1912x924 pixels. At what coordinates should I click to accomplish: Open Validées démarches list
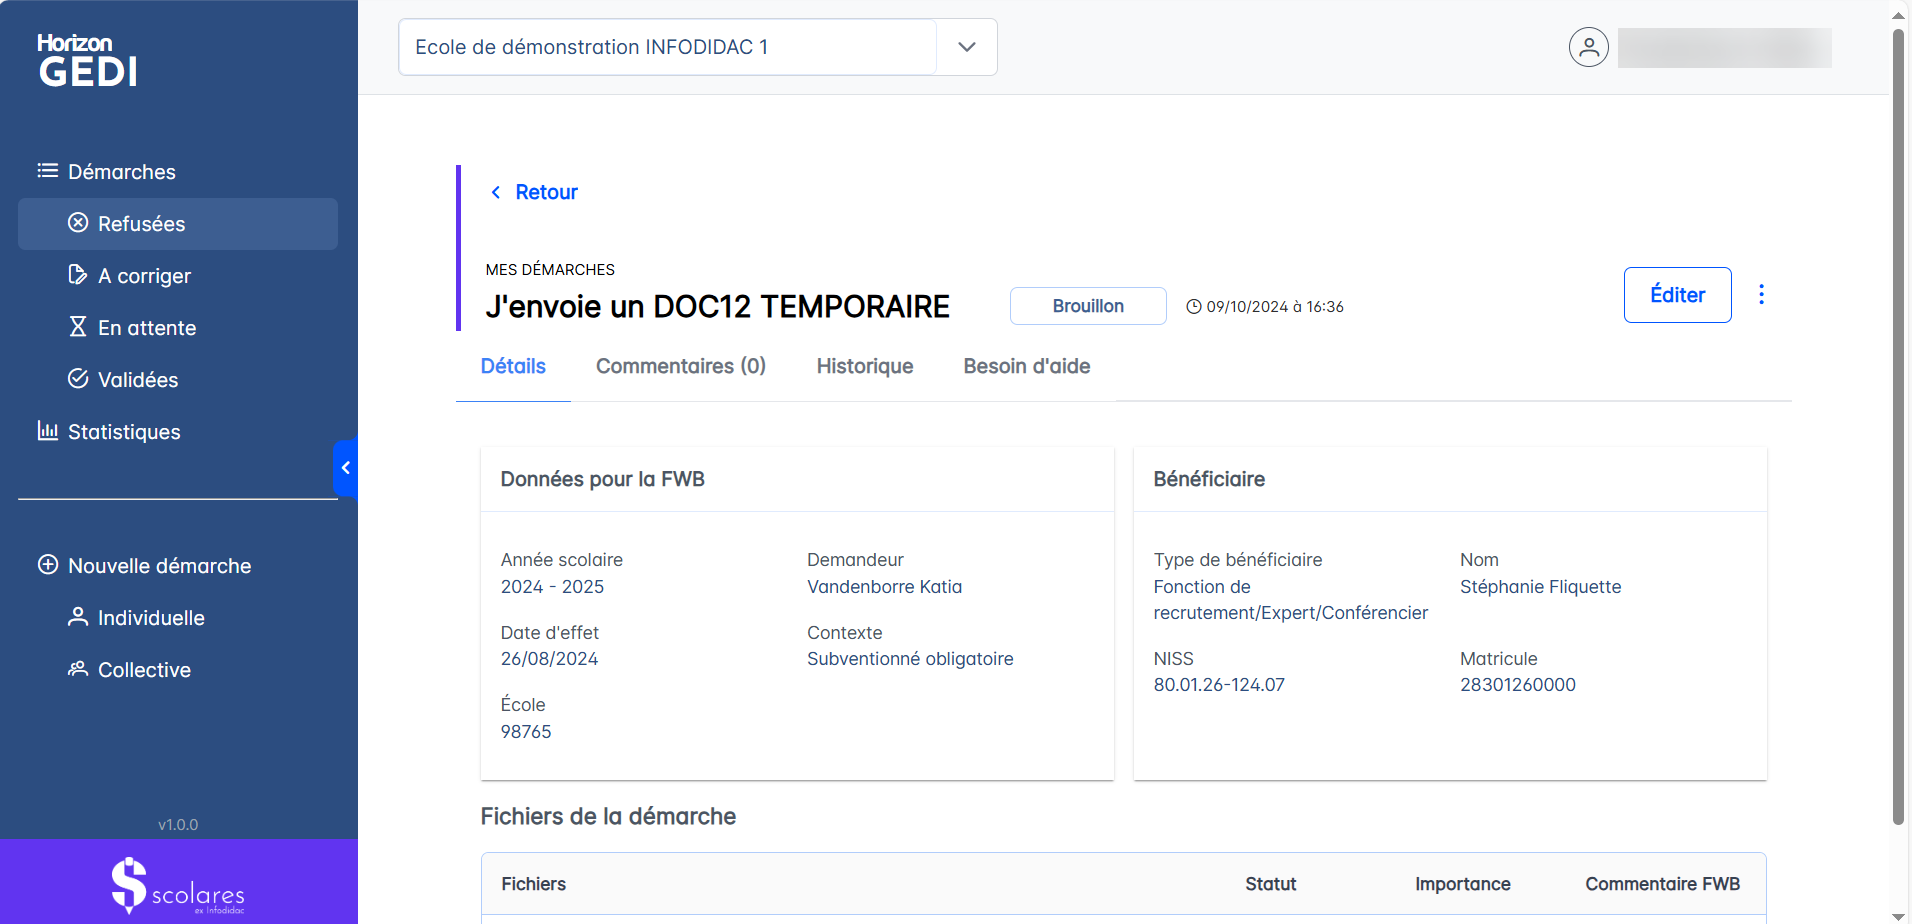pos(137,380)
